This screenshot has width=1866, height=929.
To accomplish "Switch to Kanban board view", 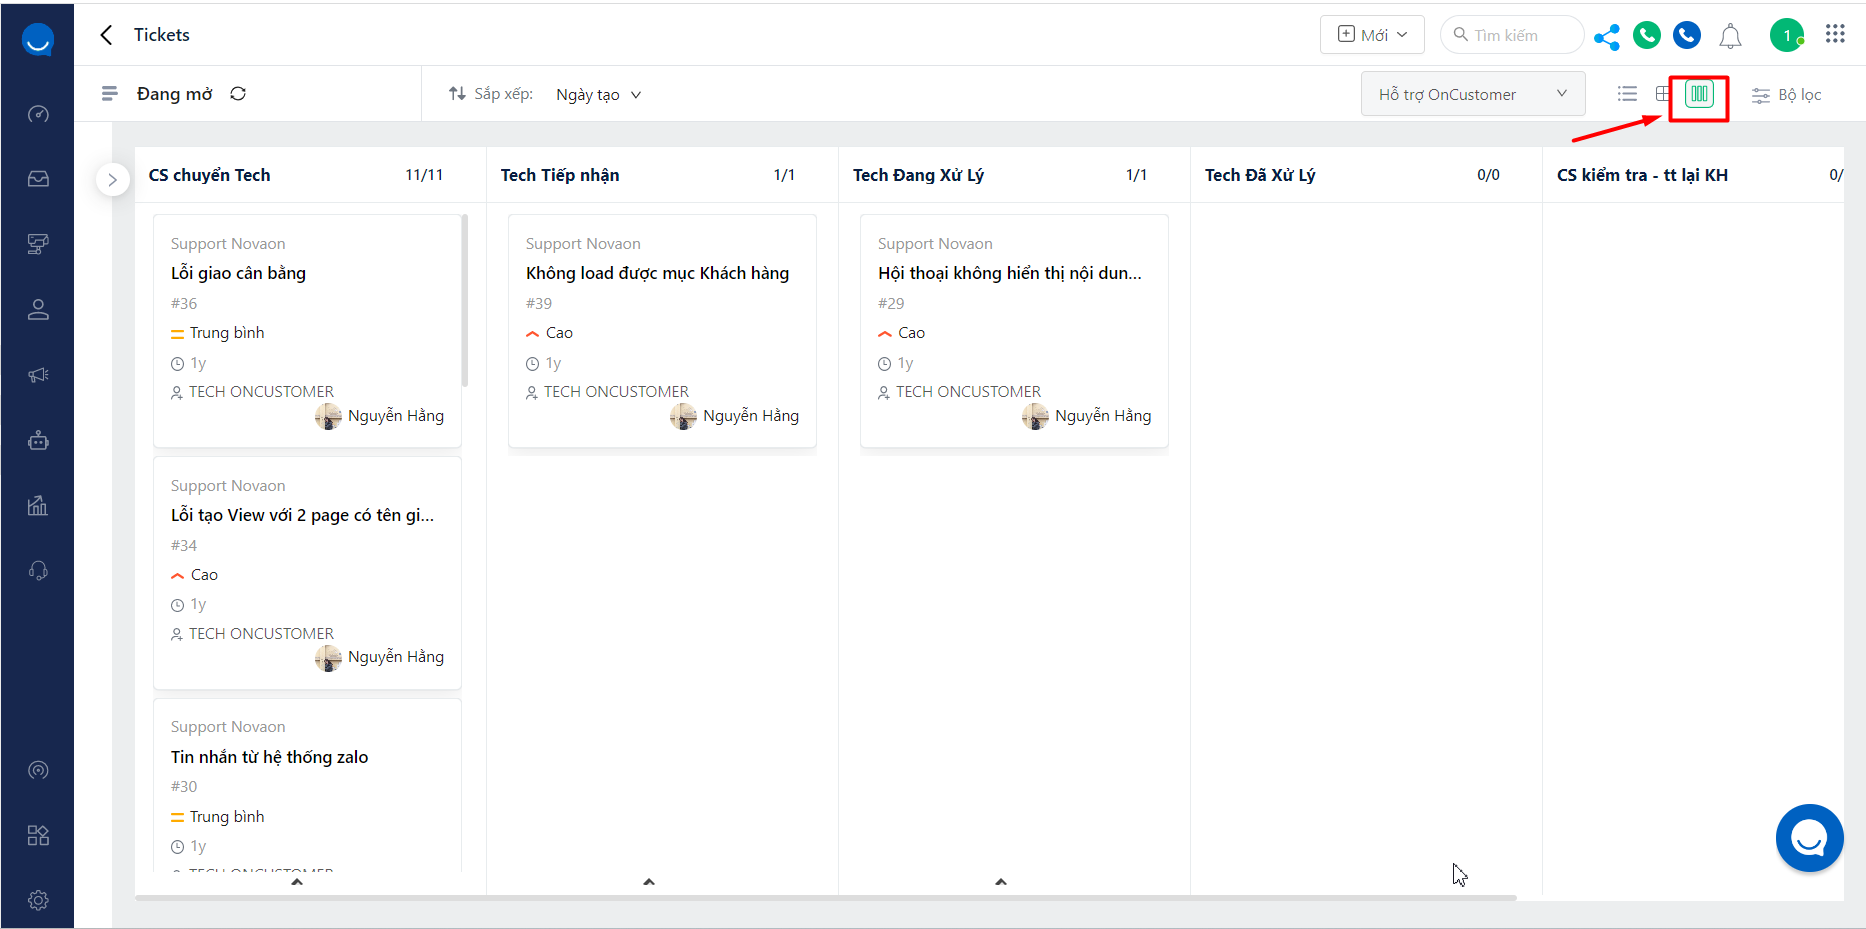I will pyautogui.click(x=1699, y=95).
